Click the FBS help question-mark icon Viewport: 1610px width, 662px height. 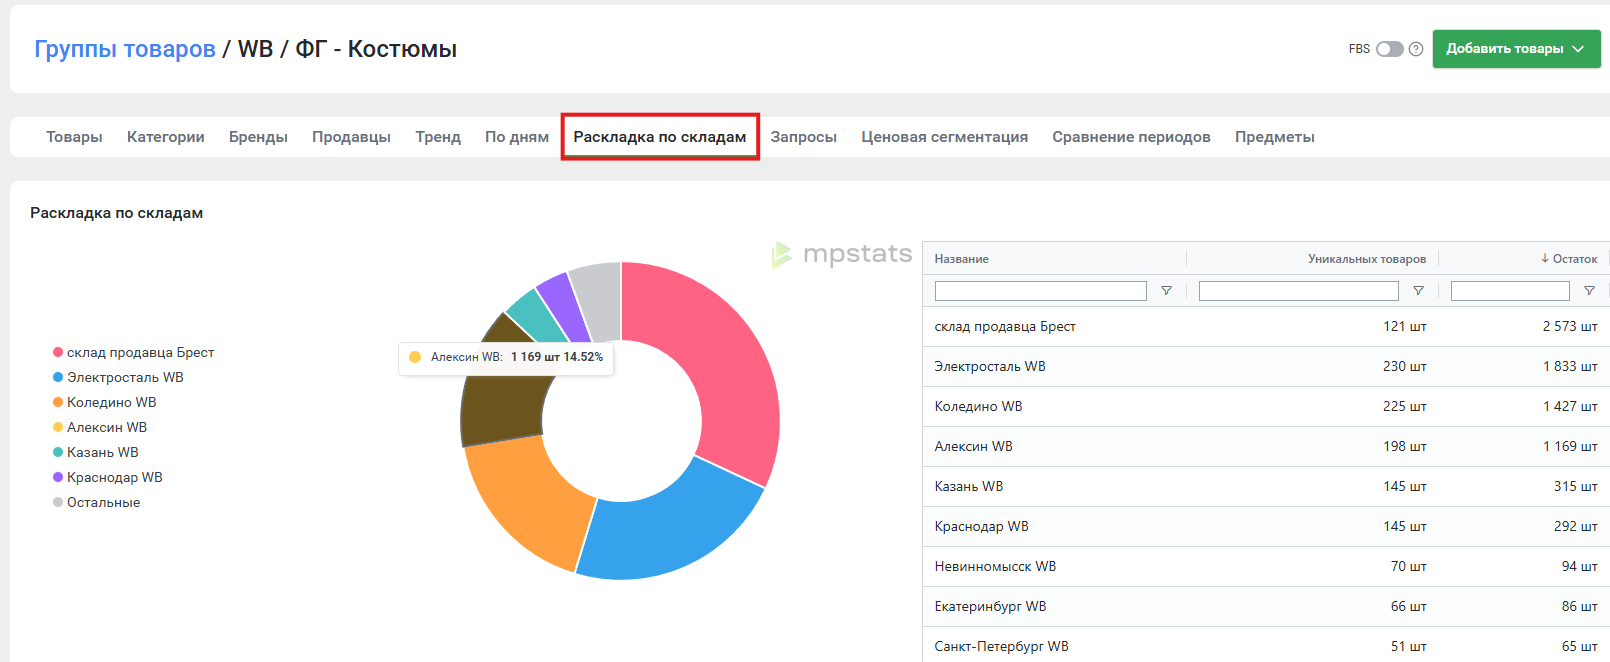click(x=1416, y=49)
